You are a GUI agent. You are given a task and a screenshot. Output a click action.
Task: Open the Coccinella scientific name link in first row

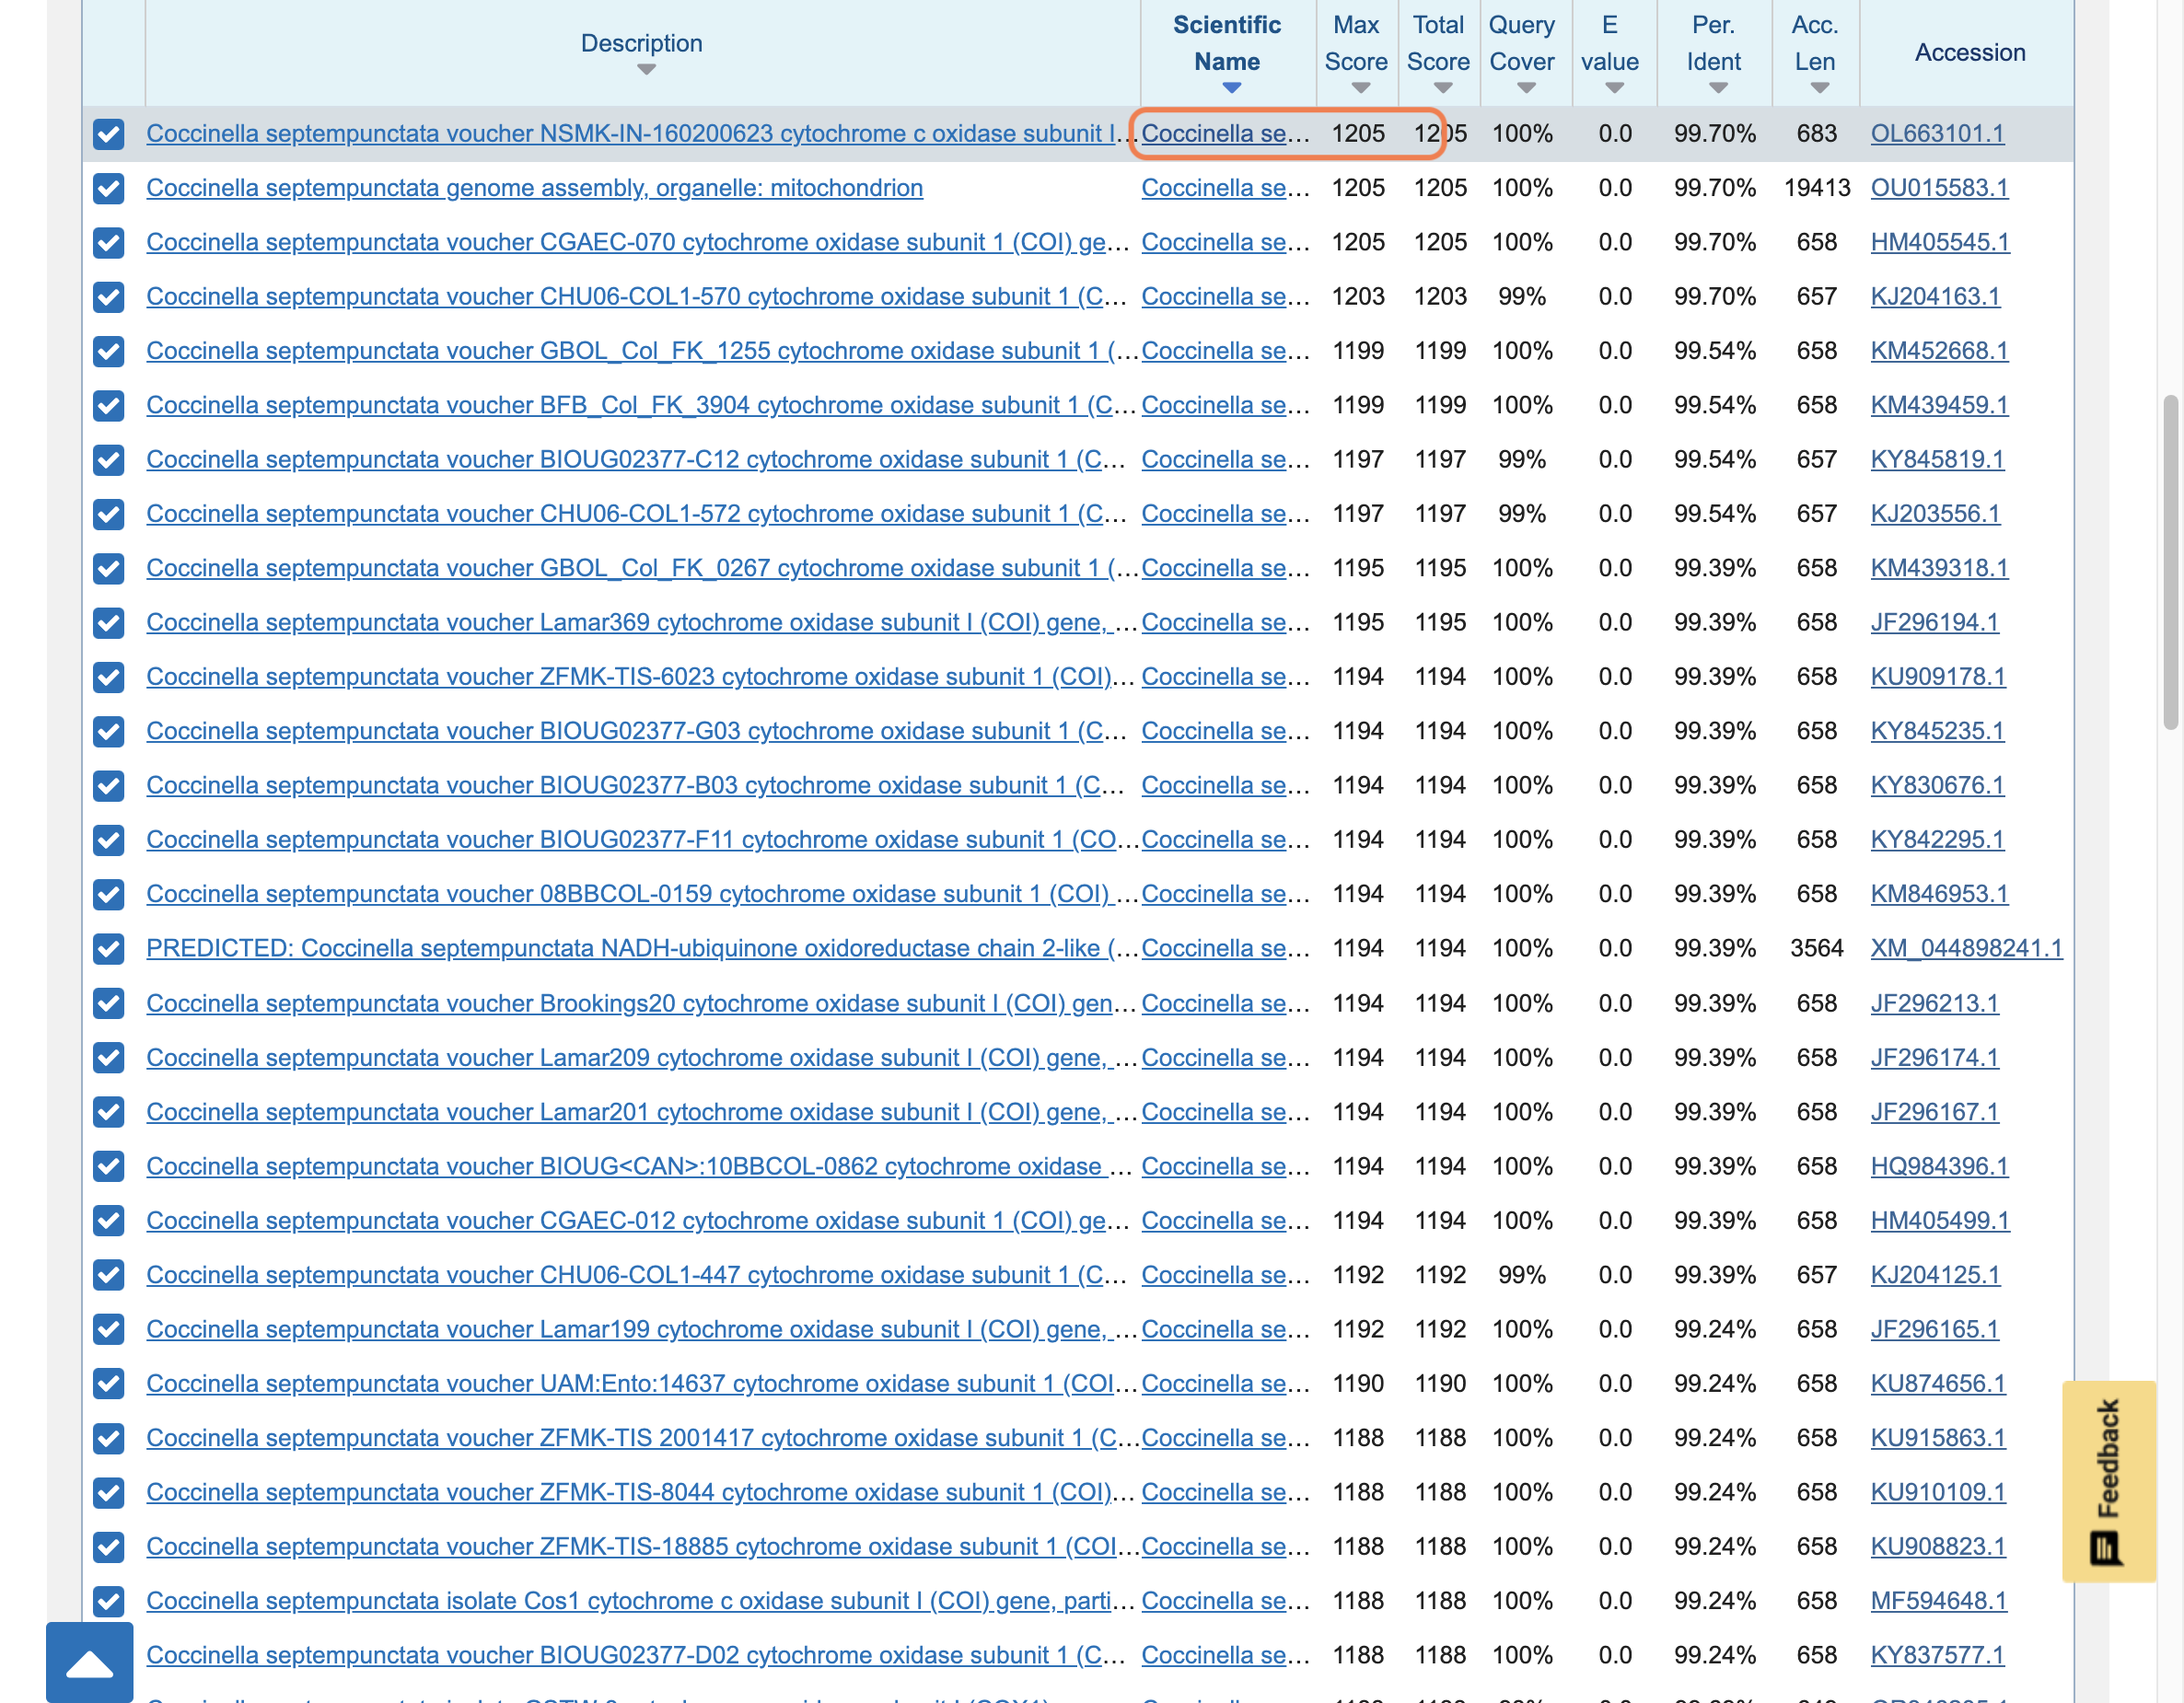(x=1225, y=134)
